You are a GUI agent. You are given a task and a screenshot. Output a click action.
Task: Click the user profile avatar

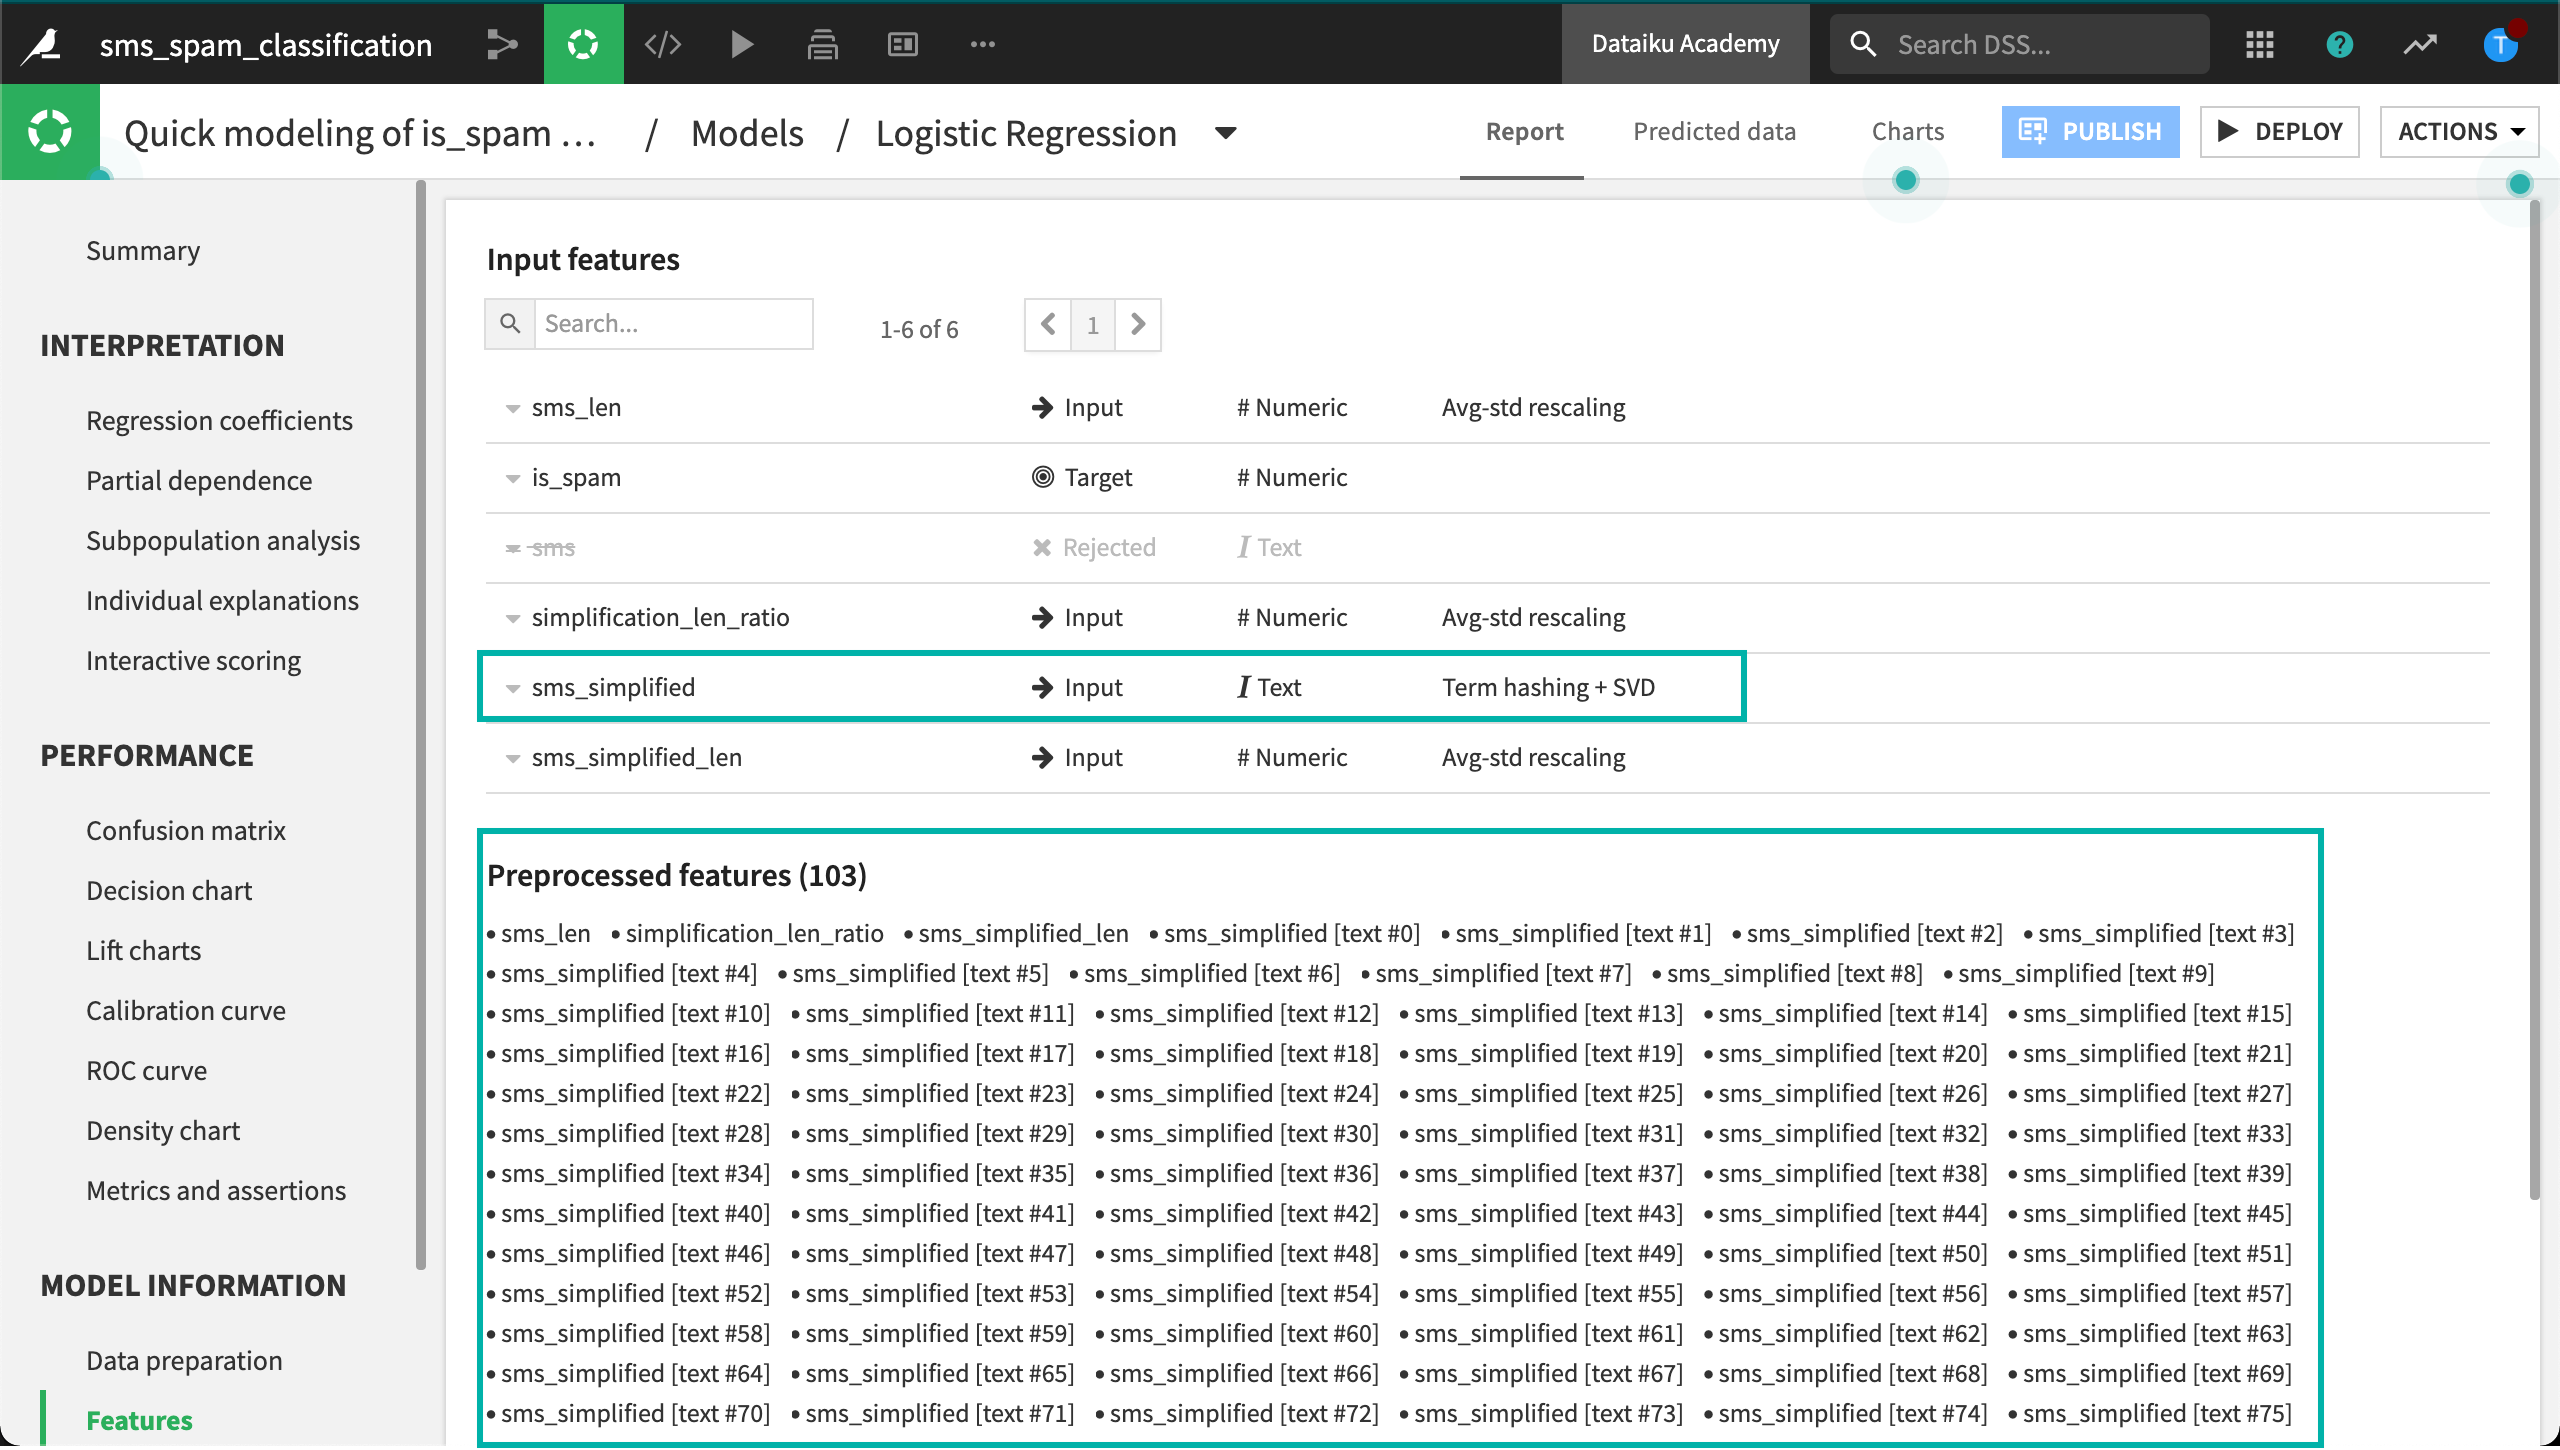(x=2500, y=44)
